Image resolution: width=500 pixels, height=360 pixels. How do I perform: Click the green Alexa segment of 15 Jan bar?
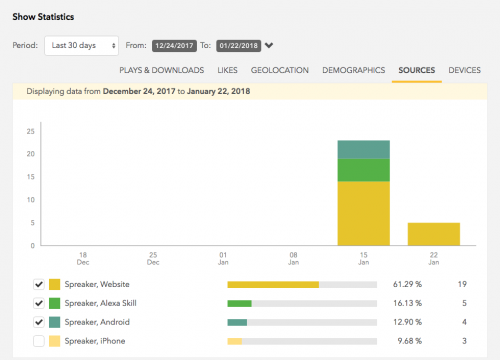(364, 170)
